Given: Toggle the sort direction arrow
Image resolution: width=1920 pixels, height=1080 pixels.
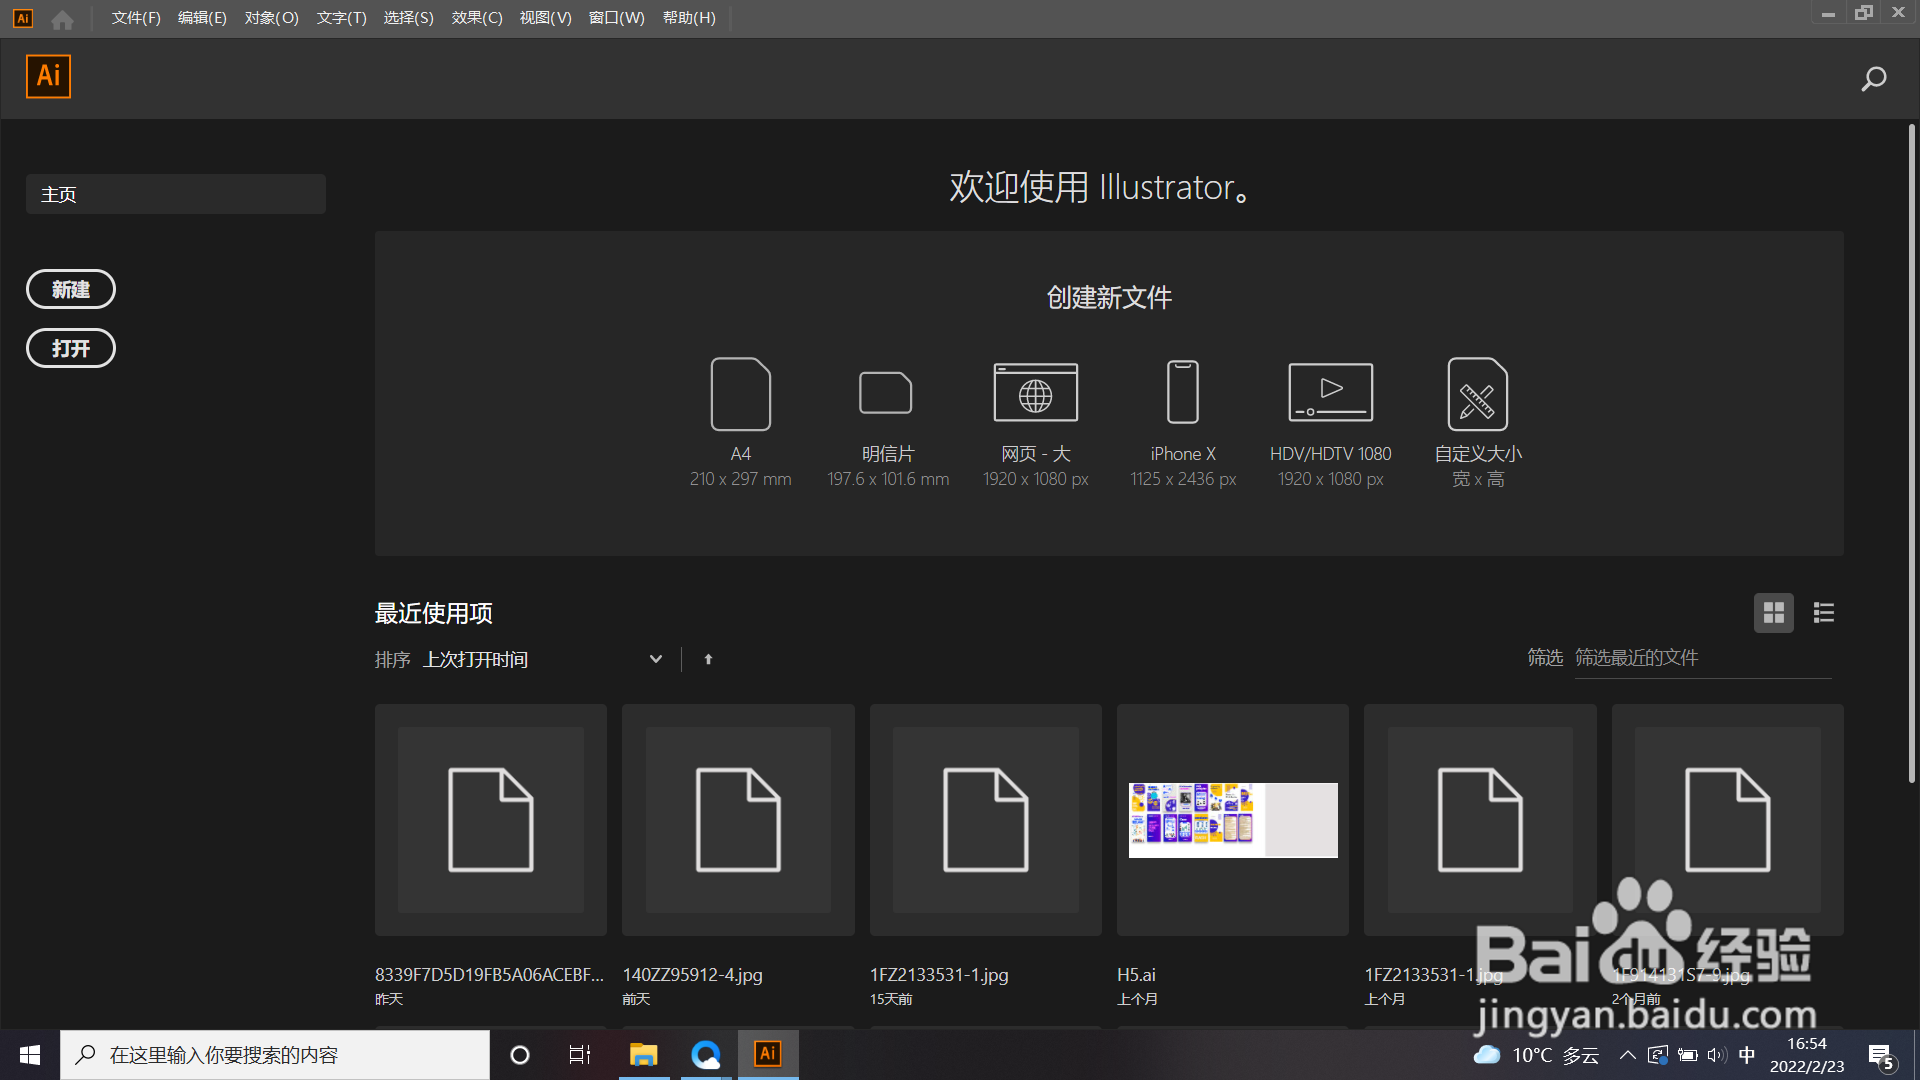Looking at the screenshot, I should pyautogui.click(x=708, y=659).
